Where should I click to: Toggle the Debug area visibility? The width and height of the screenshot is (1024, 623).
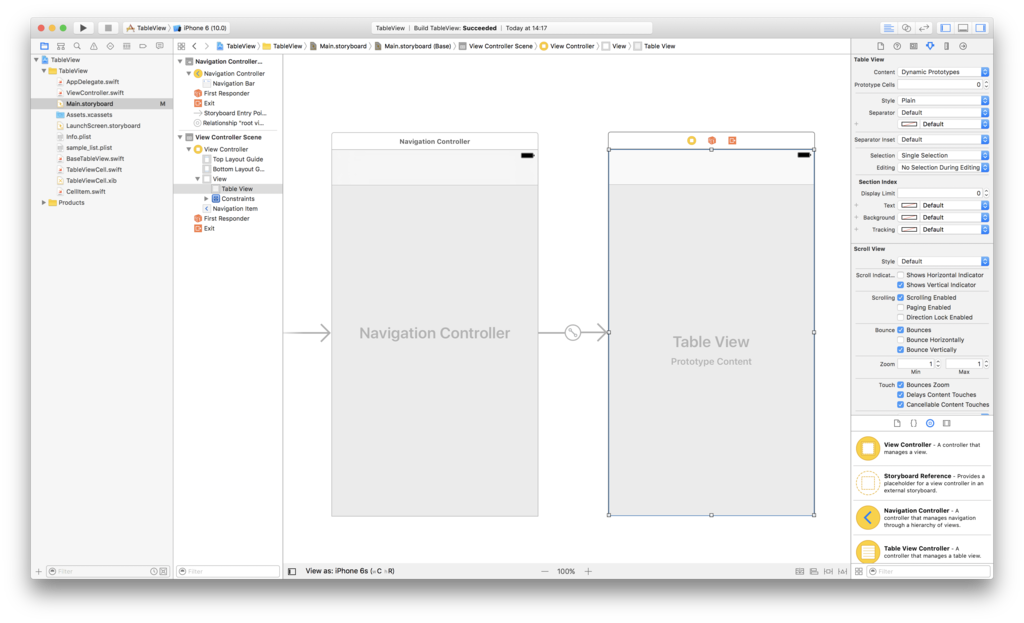tap(963, 28)
